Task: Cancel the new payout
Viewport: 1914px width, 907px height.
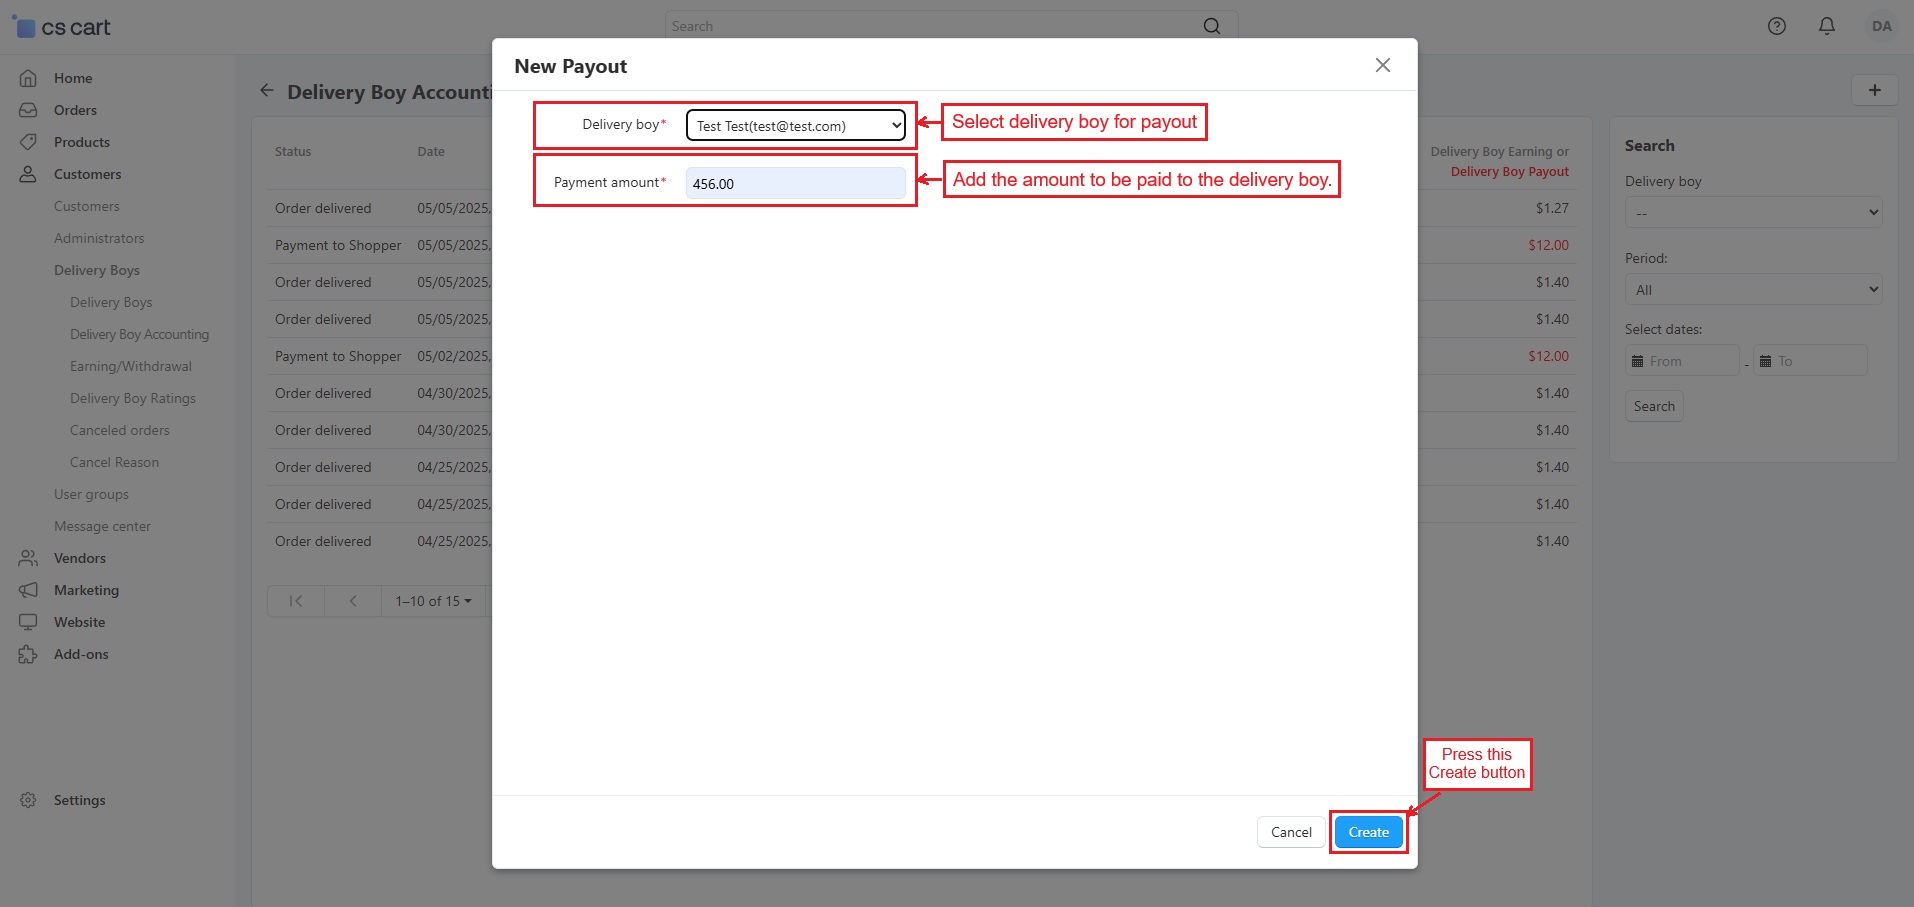Action: pos(1290,832)
